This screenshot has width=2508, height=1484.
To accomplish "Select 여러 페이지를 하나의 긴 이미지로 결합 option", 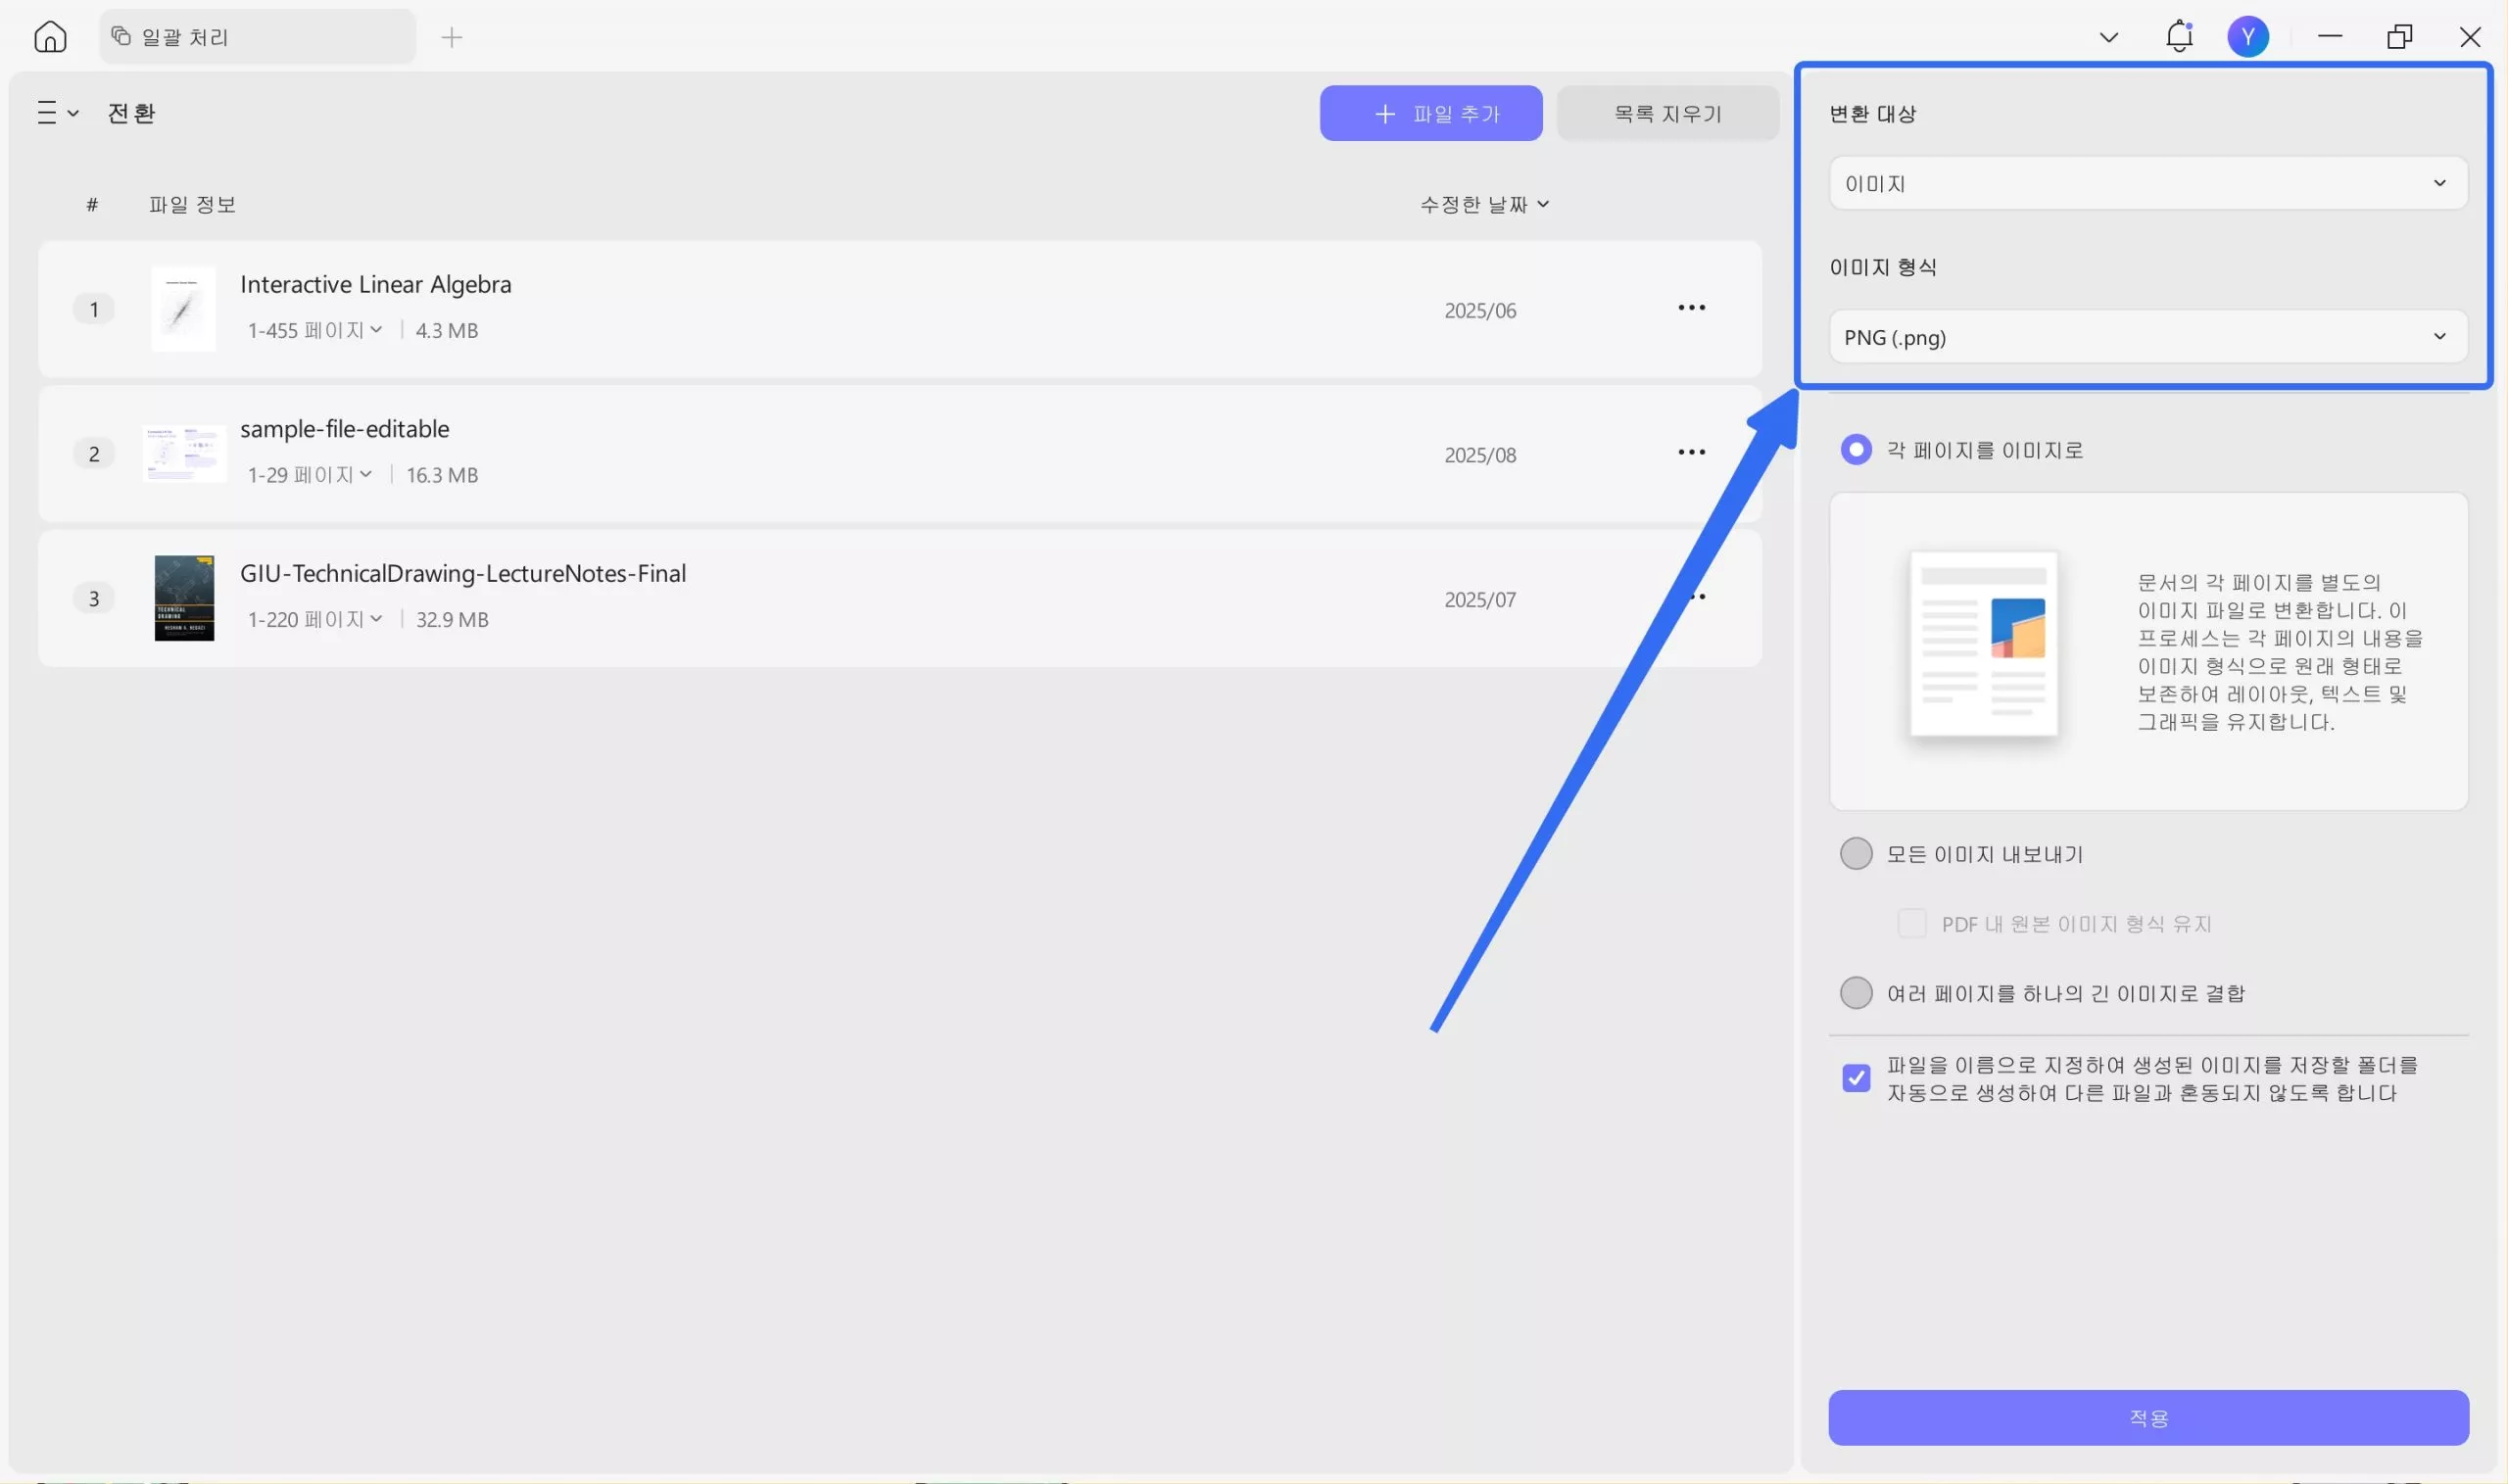I will click(x=1856, y=993).
